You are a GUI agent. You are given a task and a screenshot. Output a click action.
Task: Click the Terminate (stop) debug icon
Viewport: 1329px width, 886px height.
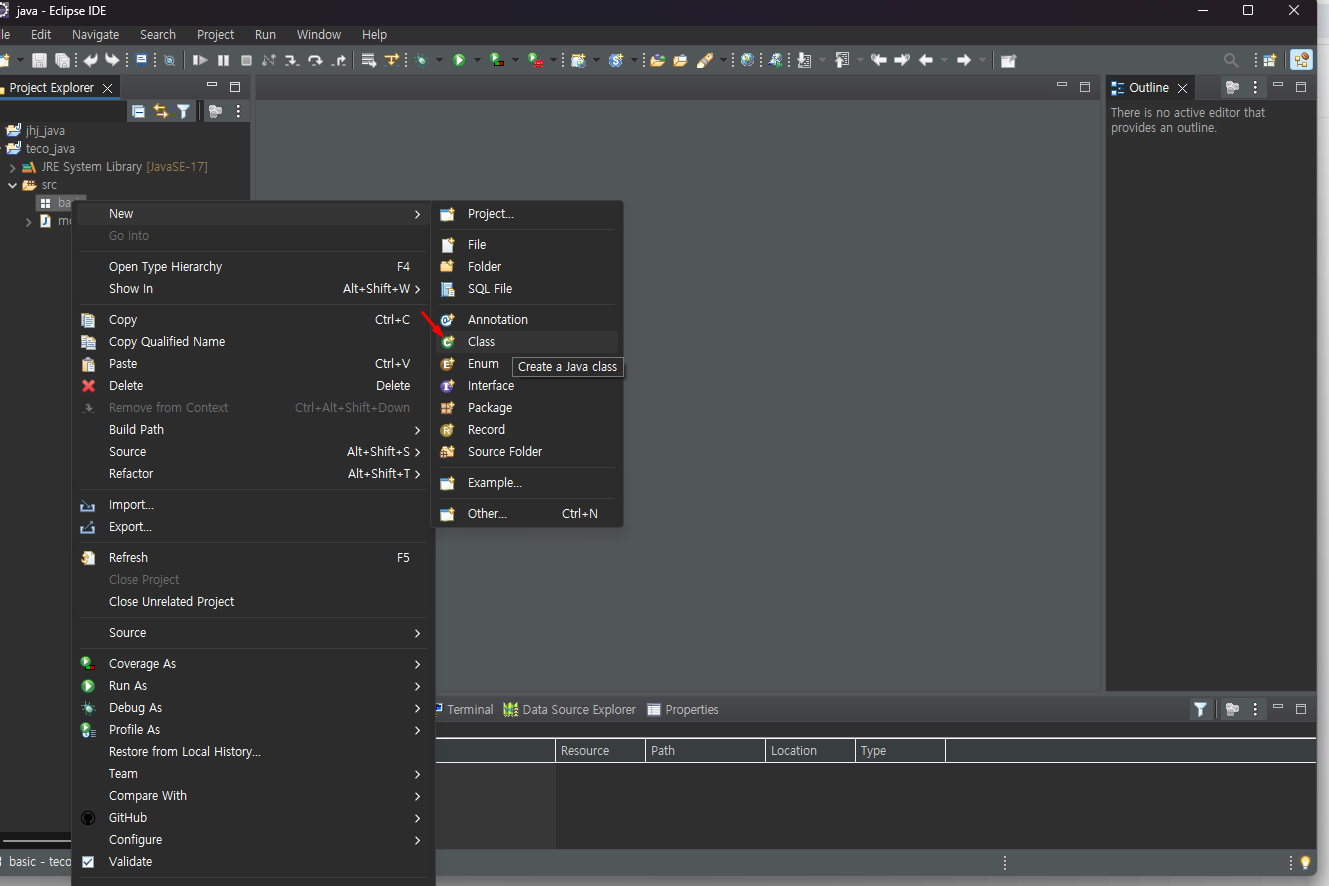pos(246,60)
